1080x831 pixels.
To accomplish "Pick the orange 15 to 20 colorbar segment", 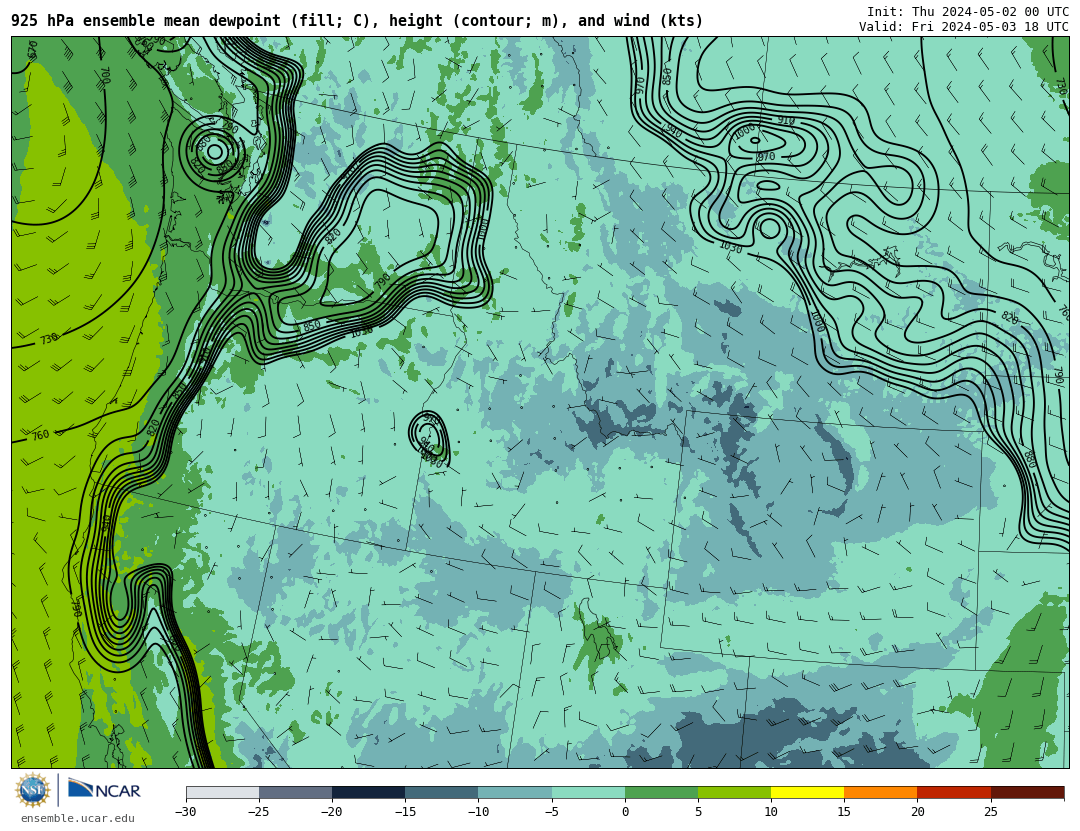I will point(881,793).
